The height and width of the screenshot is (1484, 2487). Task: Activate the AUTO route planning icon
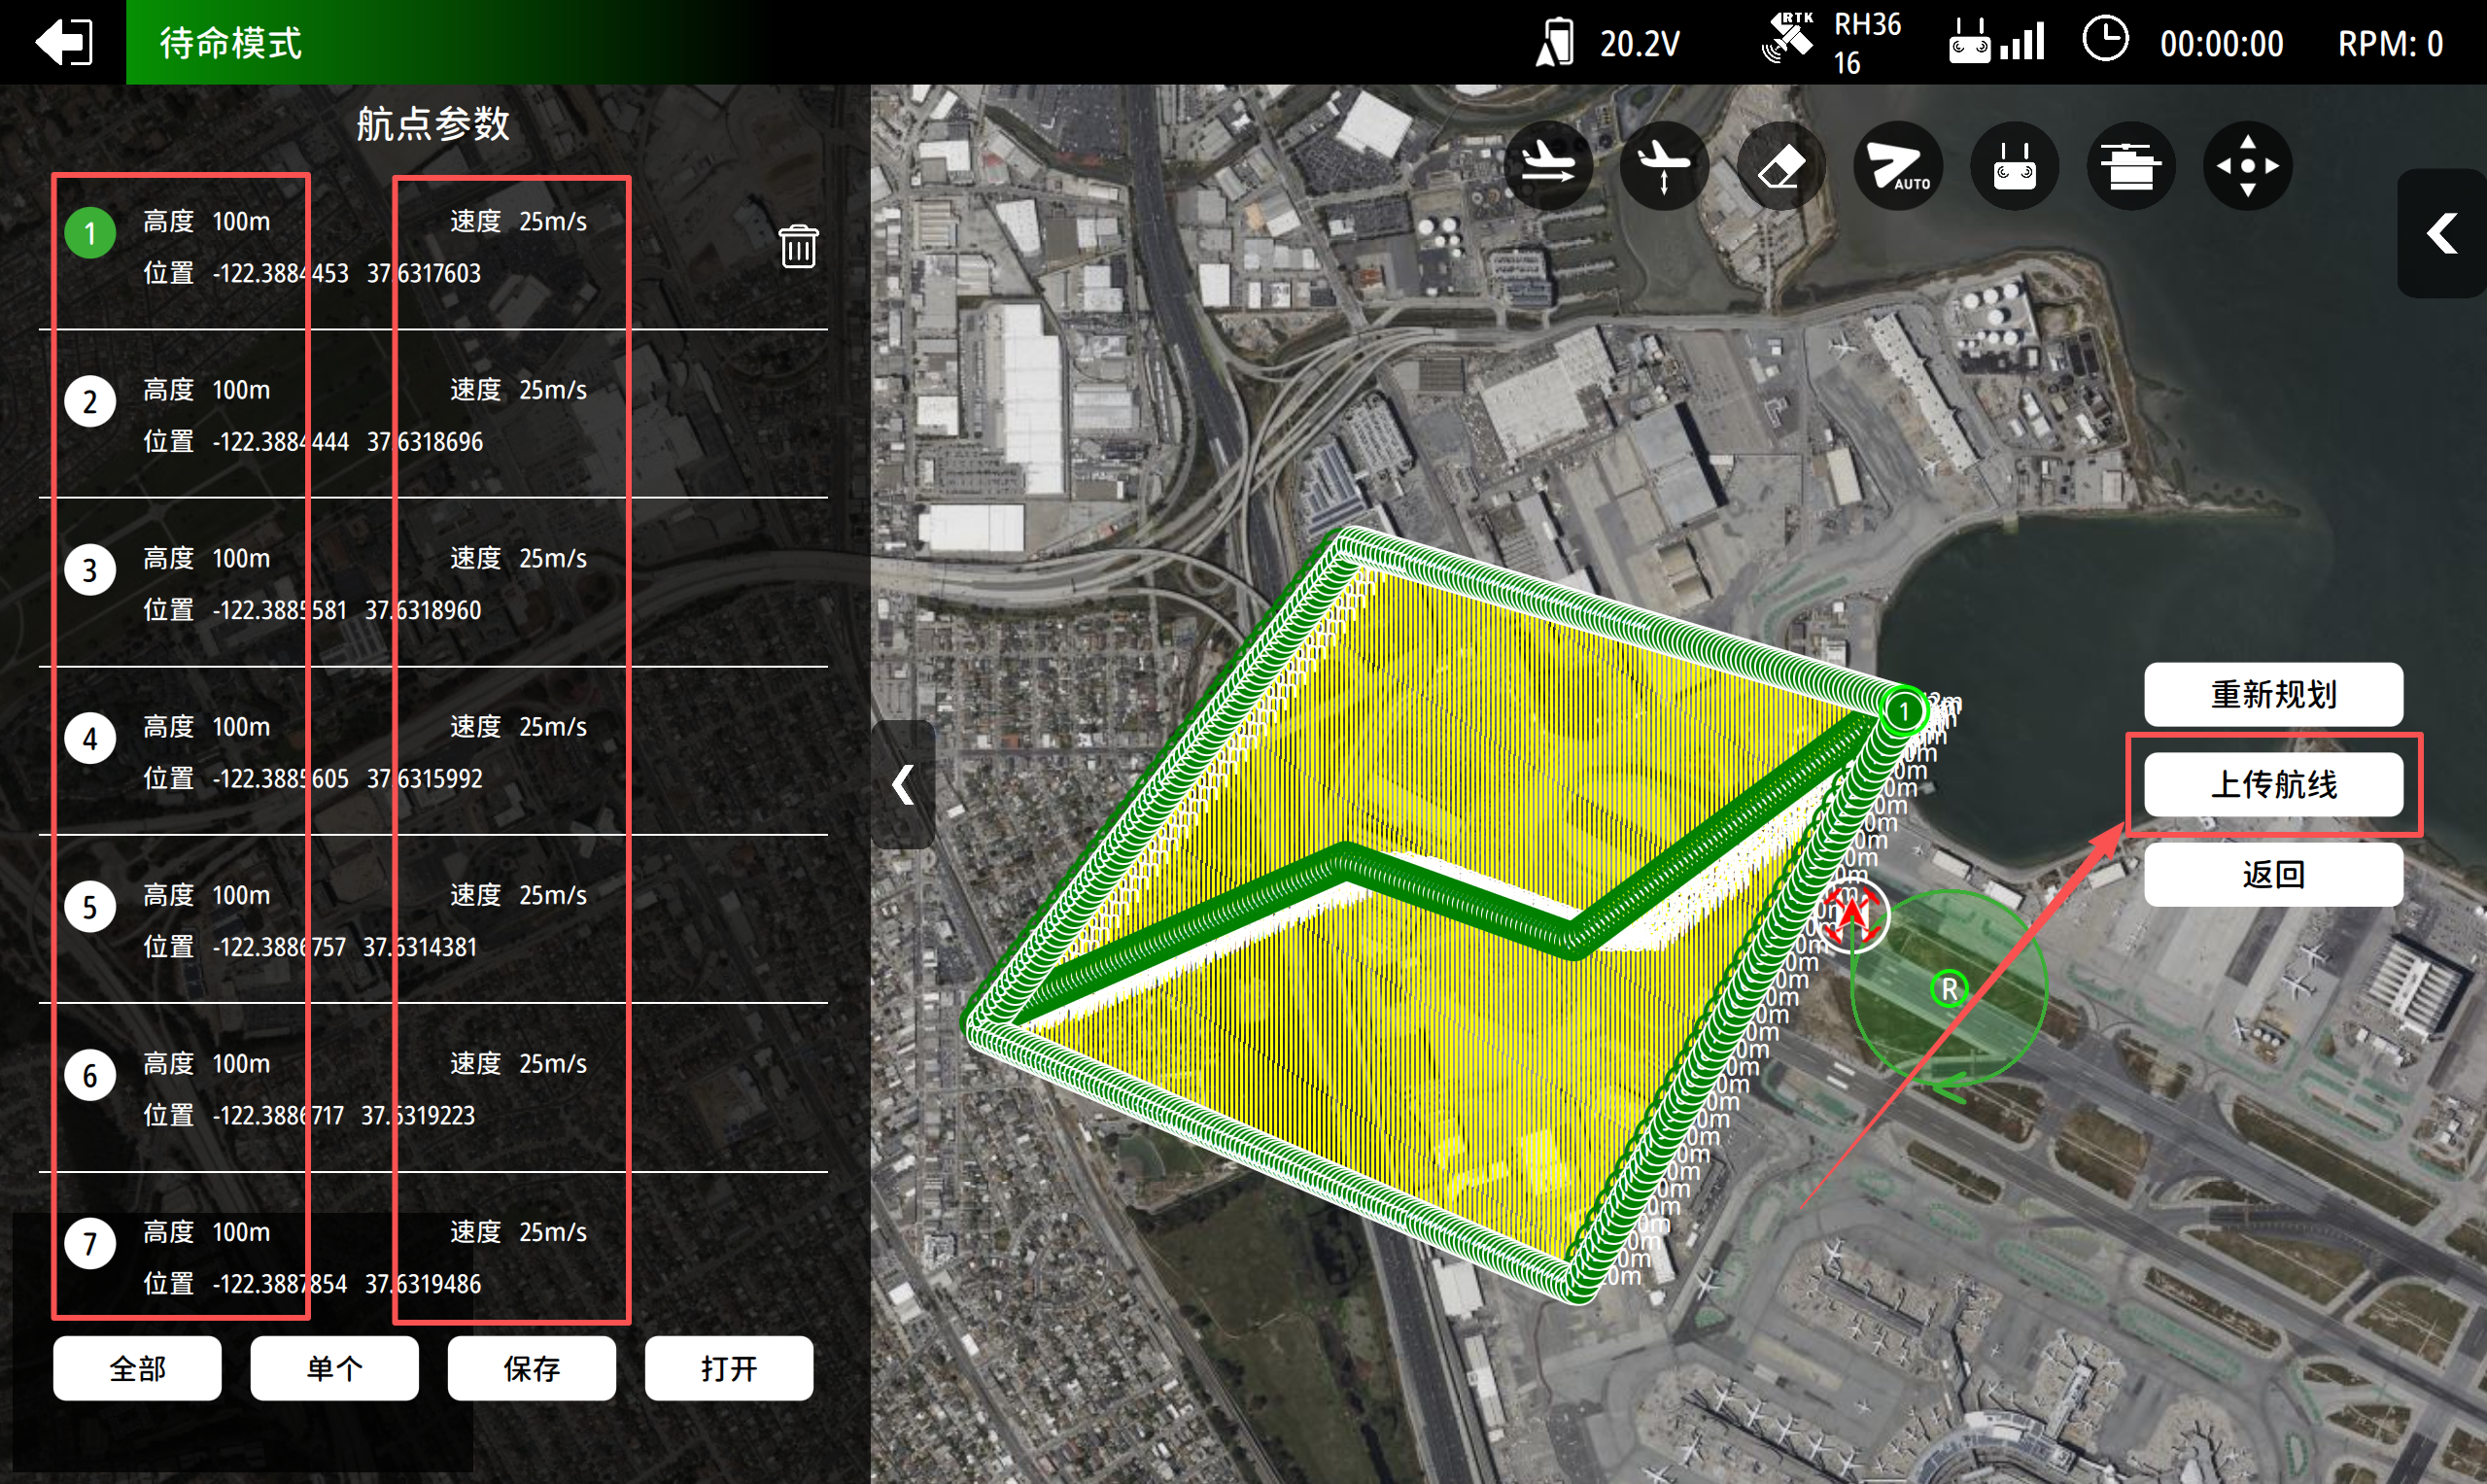(x=1897, y=165)
